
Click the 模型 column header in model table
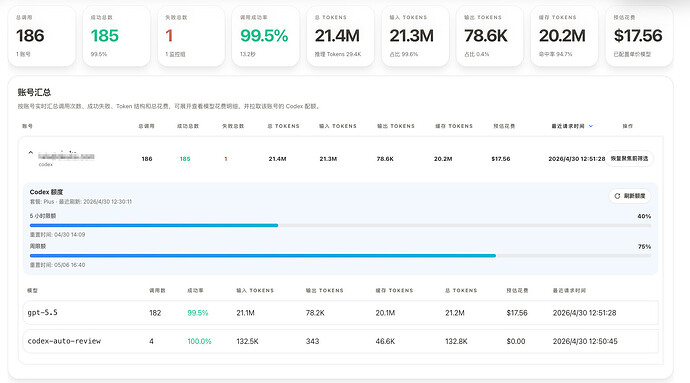click(32, 291)
